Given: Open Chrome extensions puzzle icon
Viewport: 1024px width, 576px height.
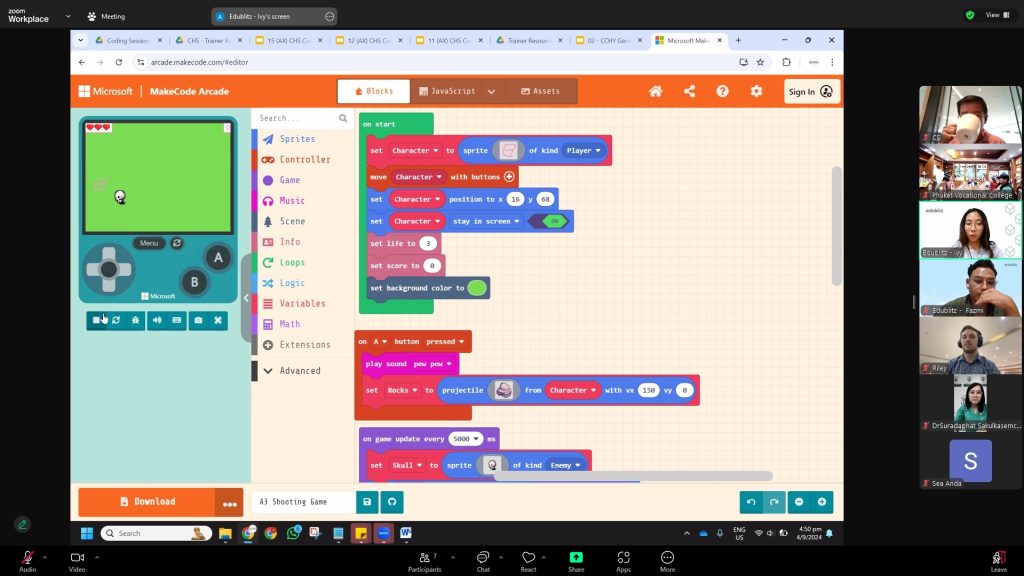Looking at the screenshot, I should coord(786,62).
